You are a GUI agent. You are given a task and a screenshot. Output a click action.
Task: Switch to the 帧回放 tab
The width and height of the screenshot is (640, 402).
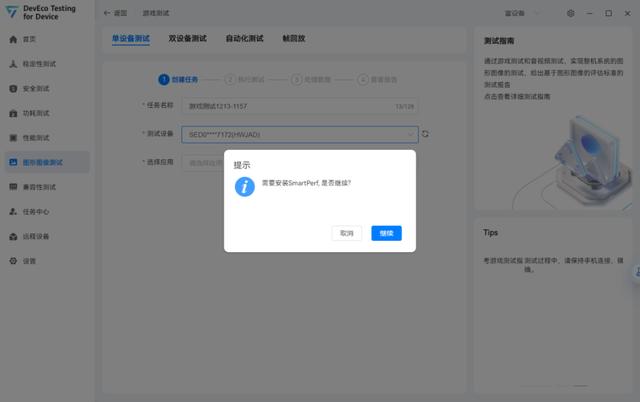point(294,38)
